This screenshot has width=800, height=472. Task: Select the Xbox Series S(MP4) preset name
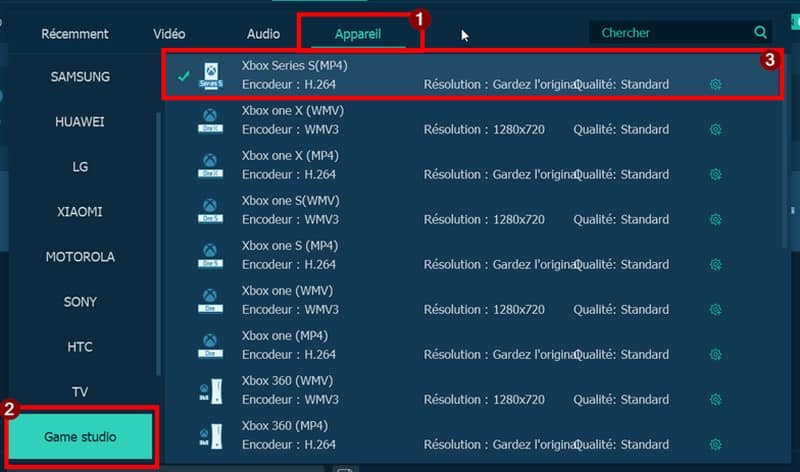click(x=294, y=66)
